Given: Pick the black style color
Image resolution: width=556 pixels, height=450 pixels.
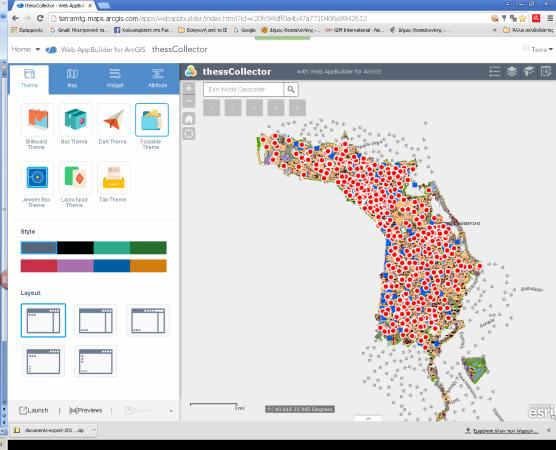Looking at the screenshot, I should click(x=75, y=248).
